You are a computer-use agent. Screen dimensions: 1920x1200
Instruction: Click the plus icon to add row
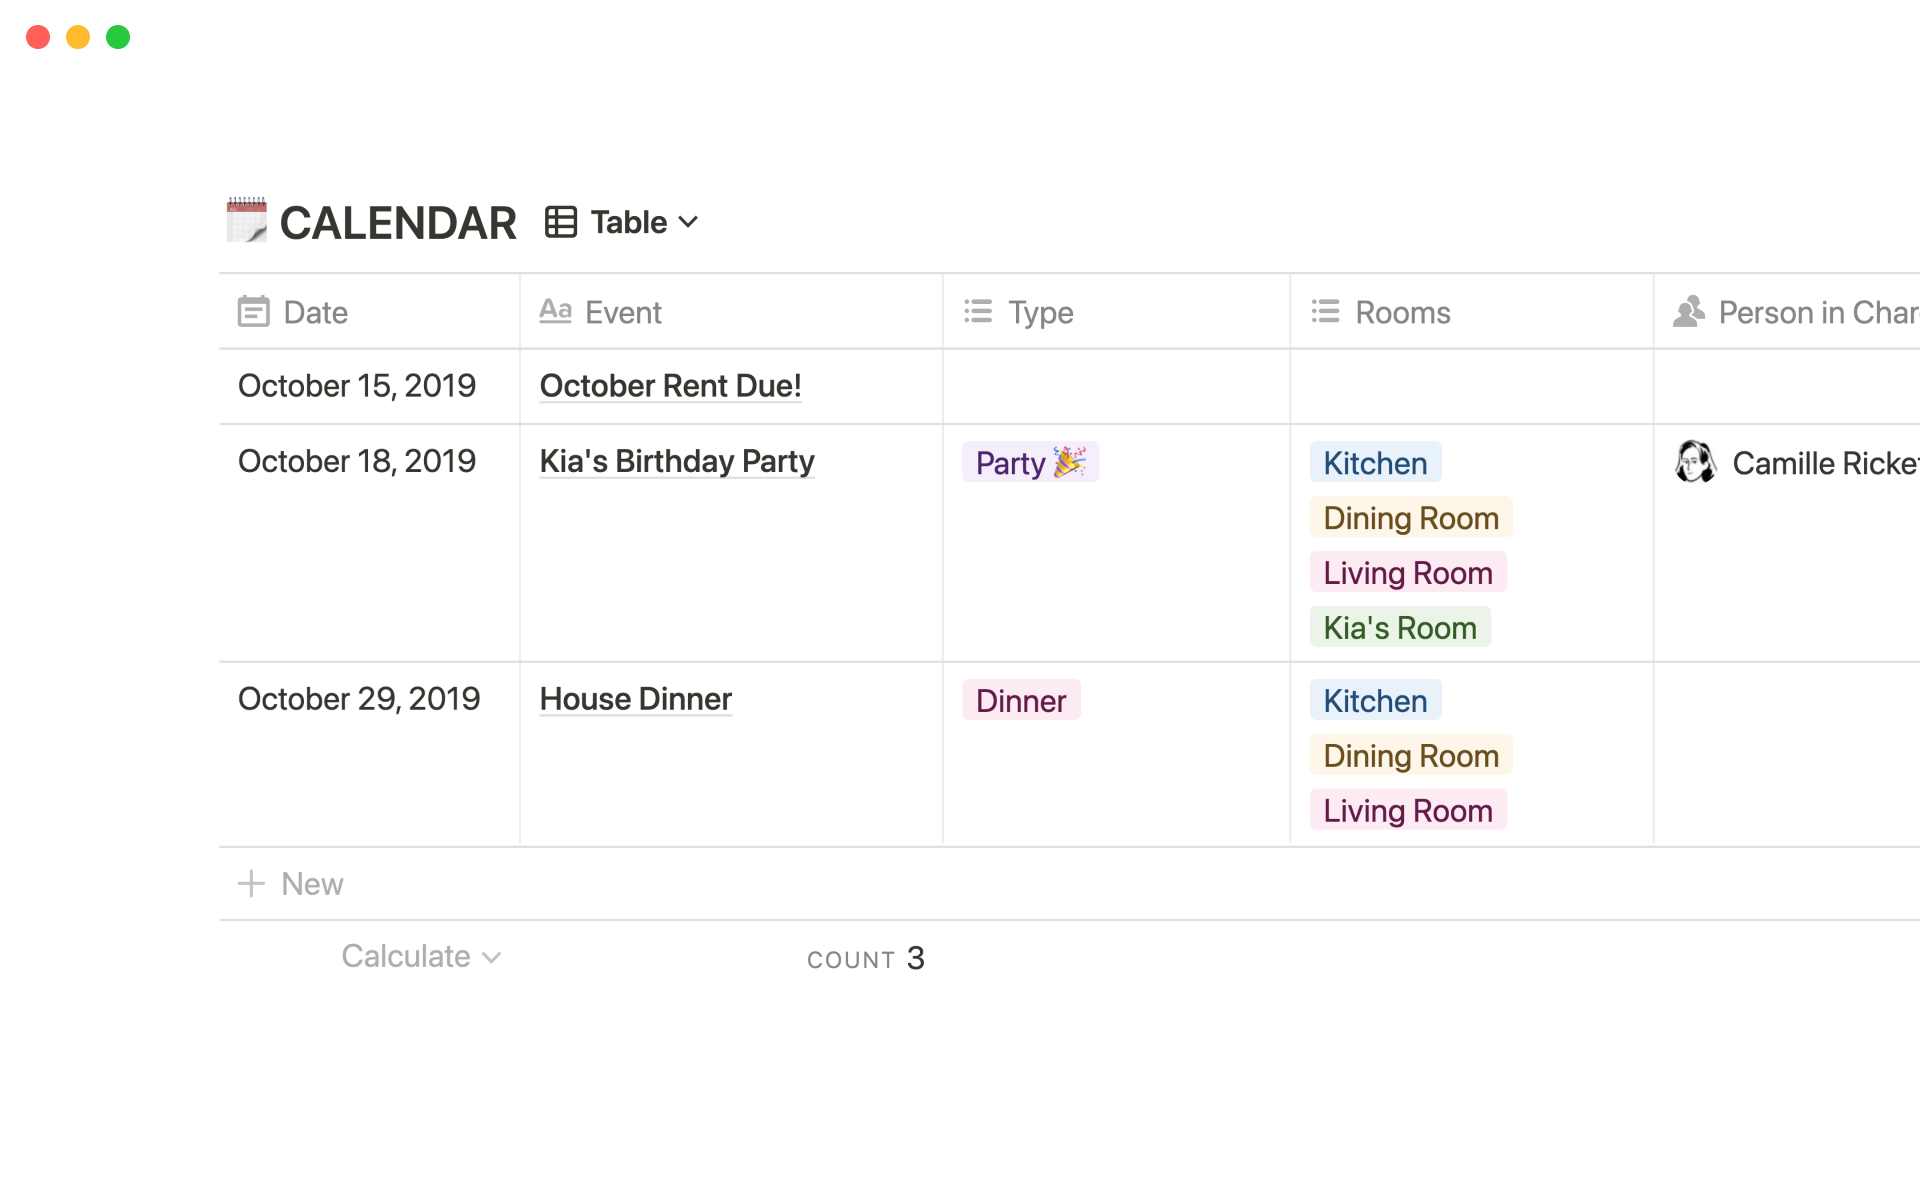[x=251, y=884]
